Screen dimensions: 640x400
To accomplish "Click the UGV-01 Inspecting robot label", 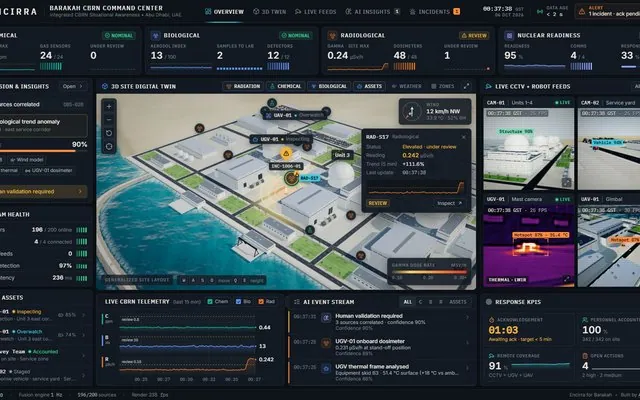I will [x=280, y=139].
